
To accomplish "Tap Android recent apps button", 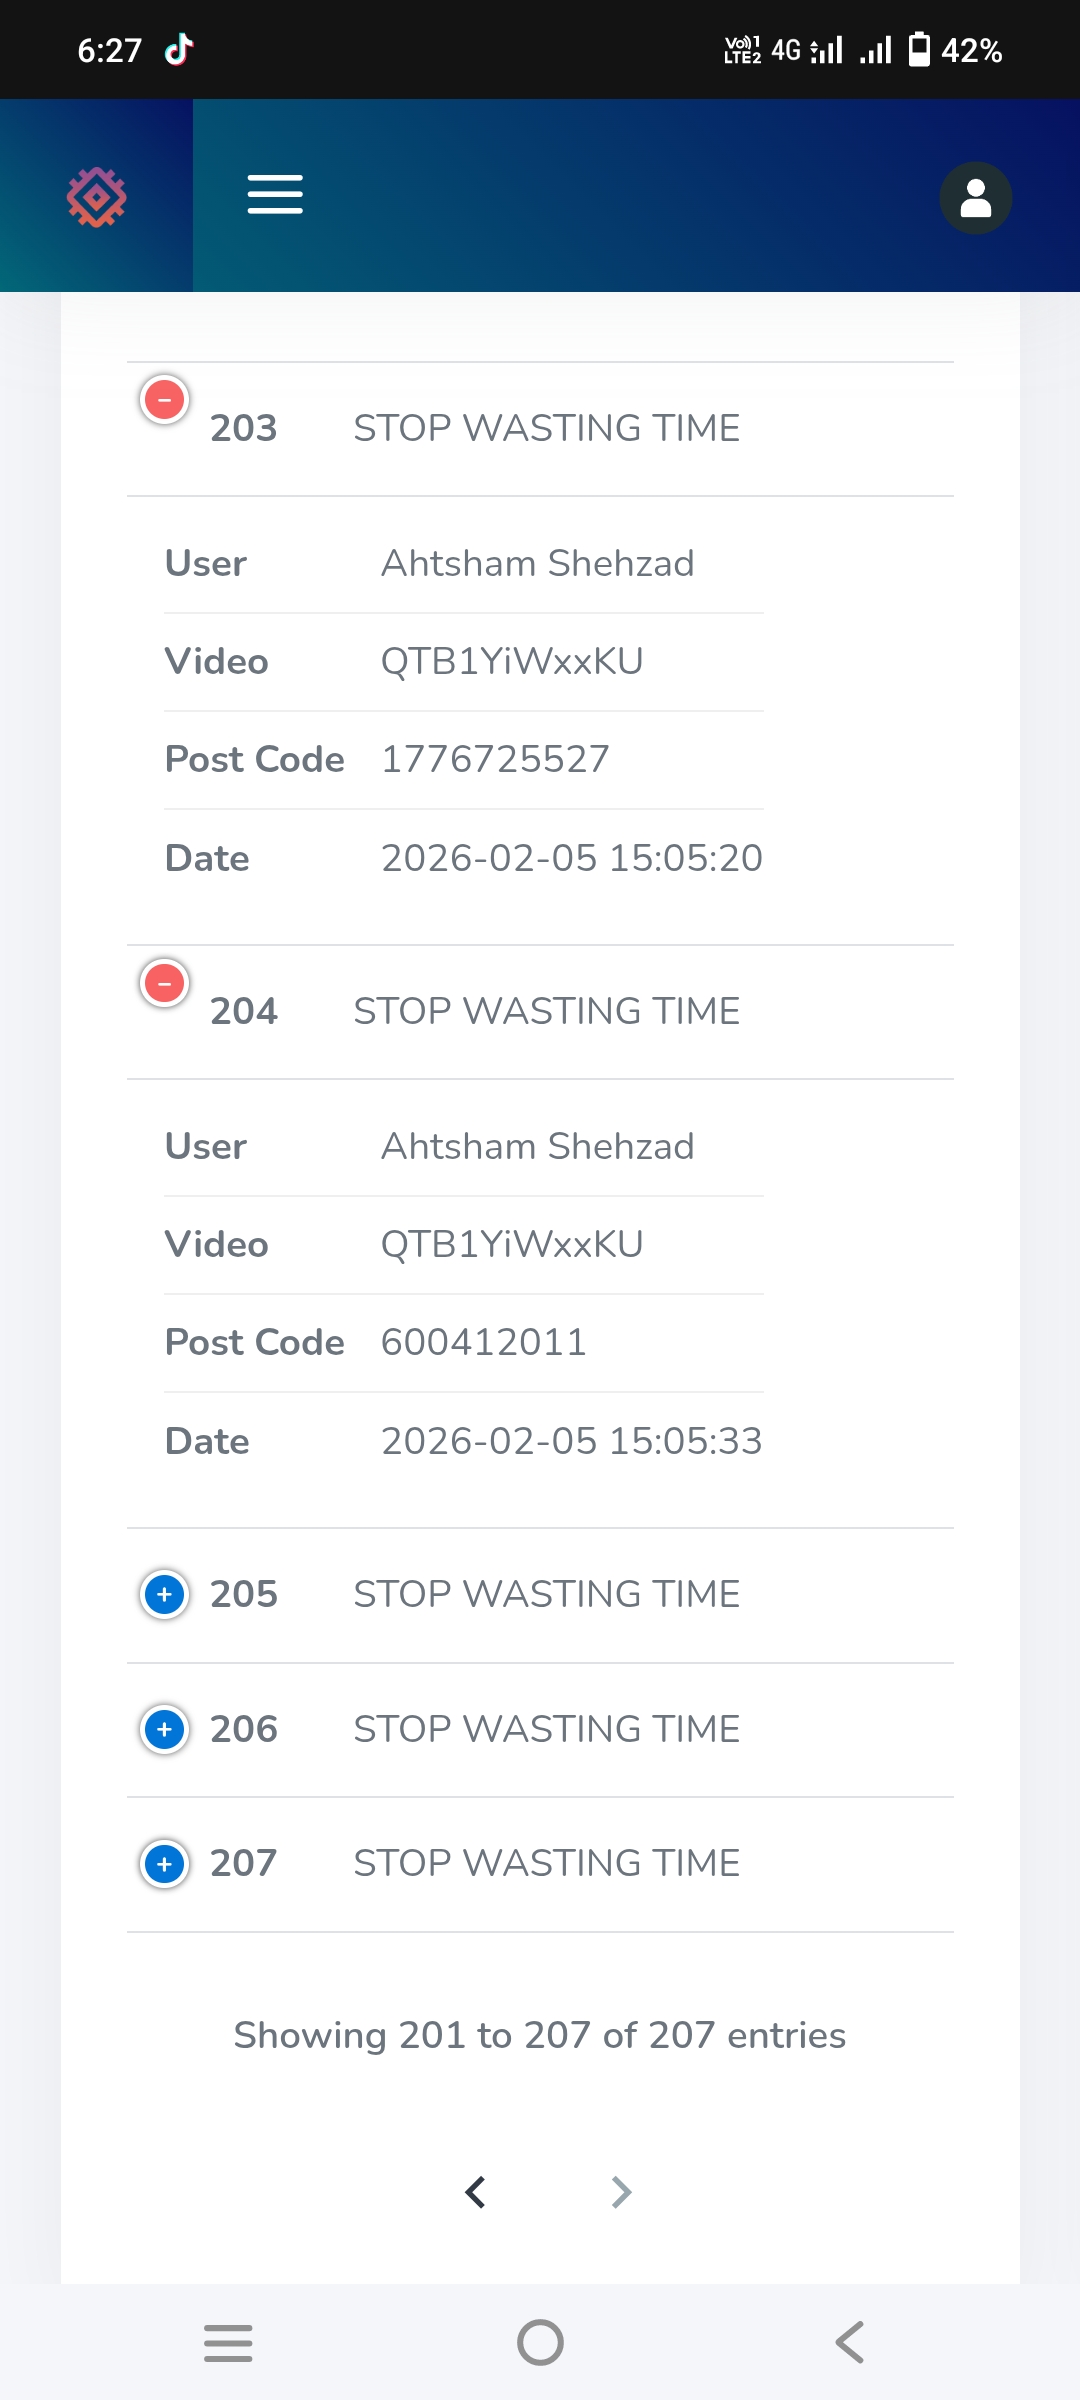I will (x=228, y=2343).
